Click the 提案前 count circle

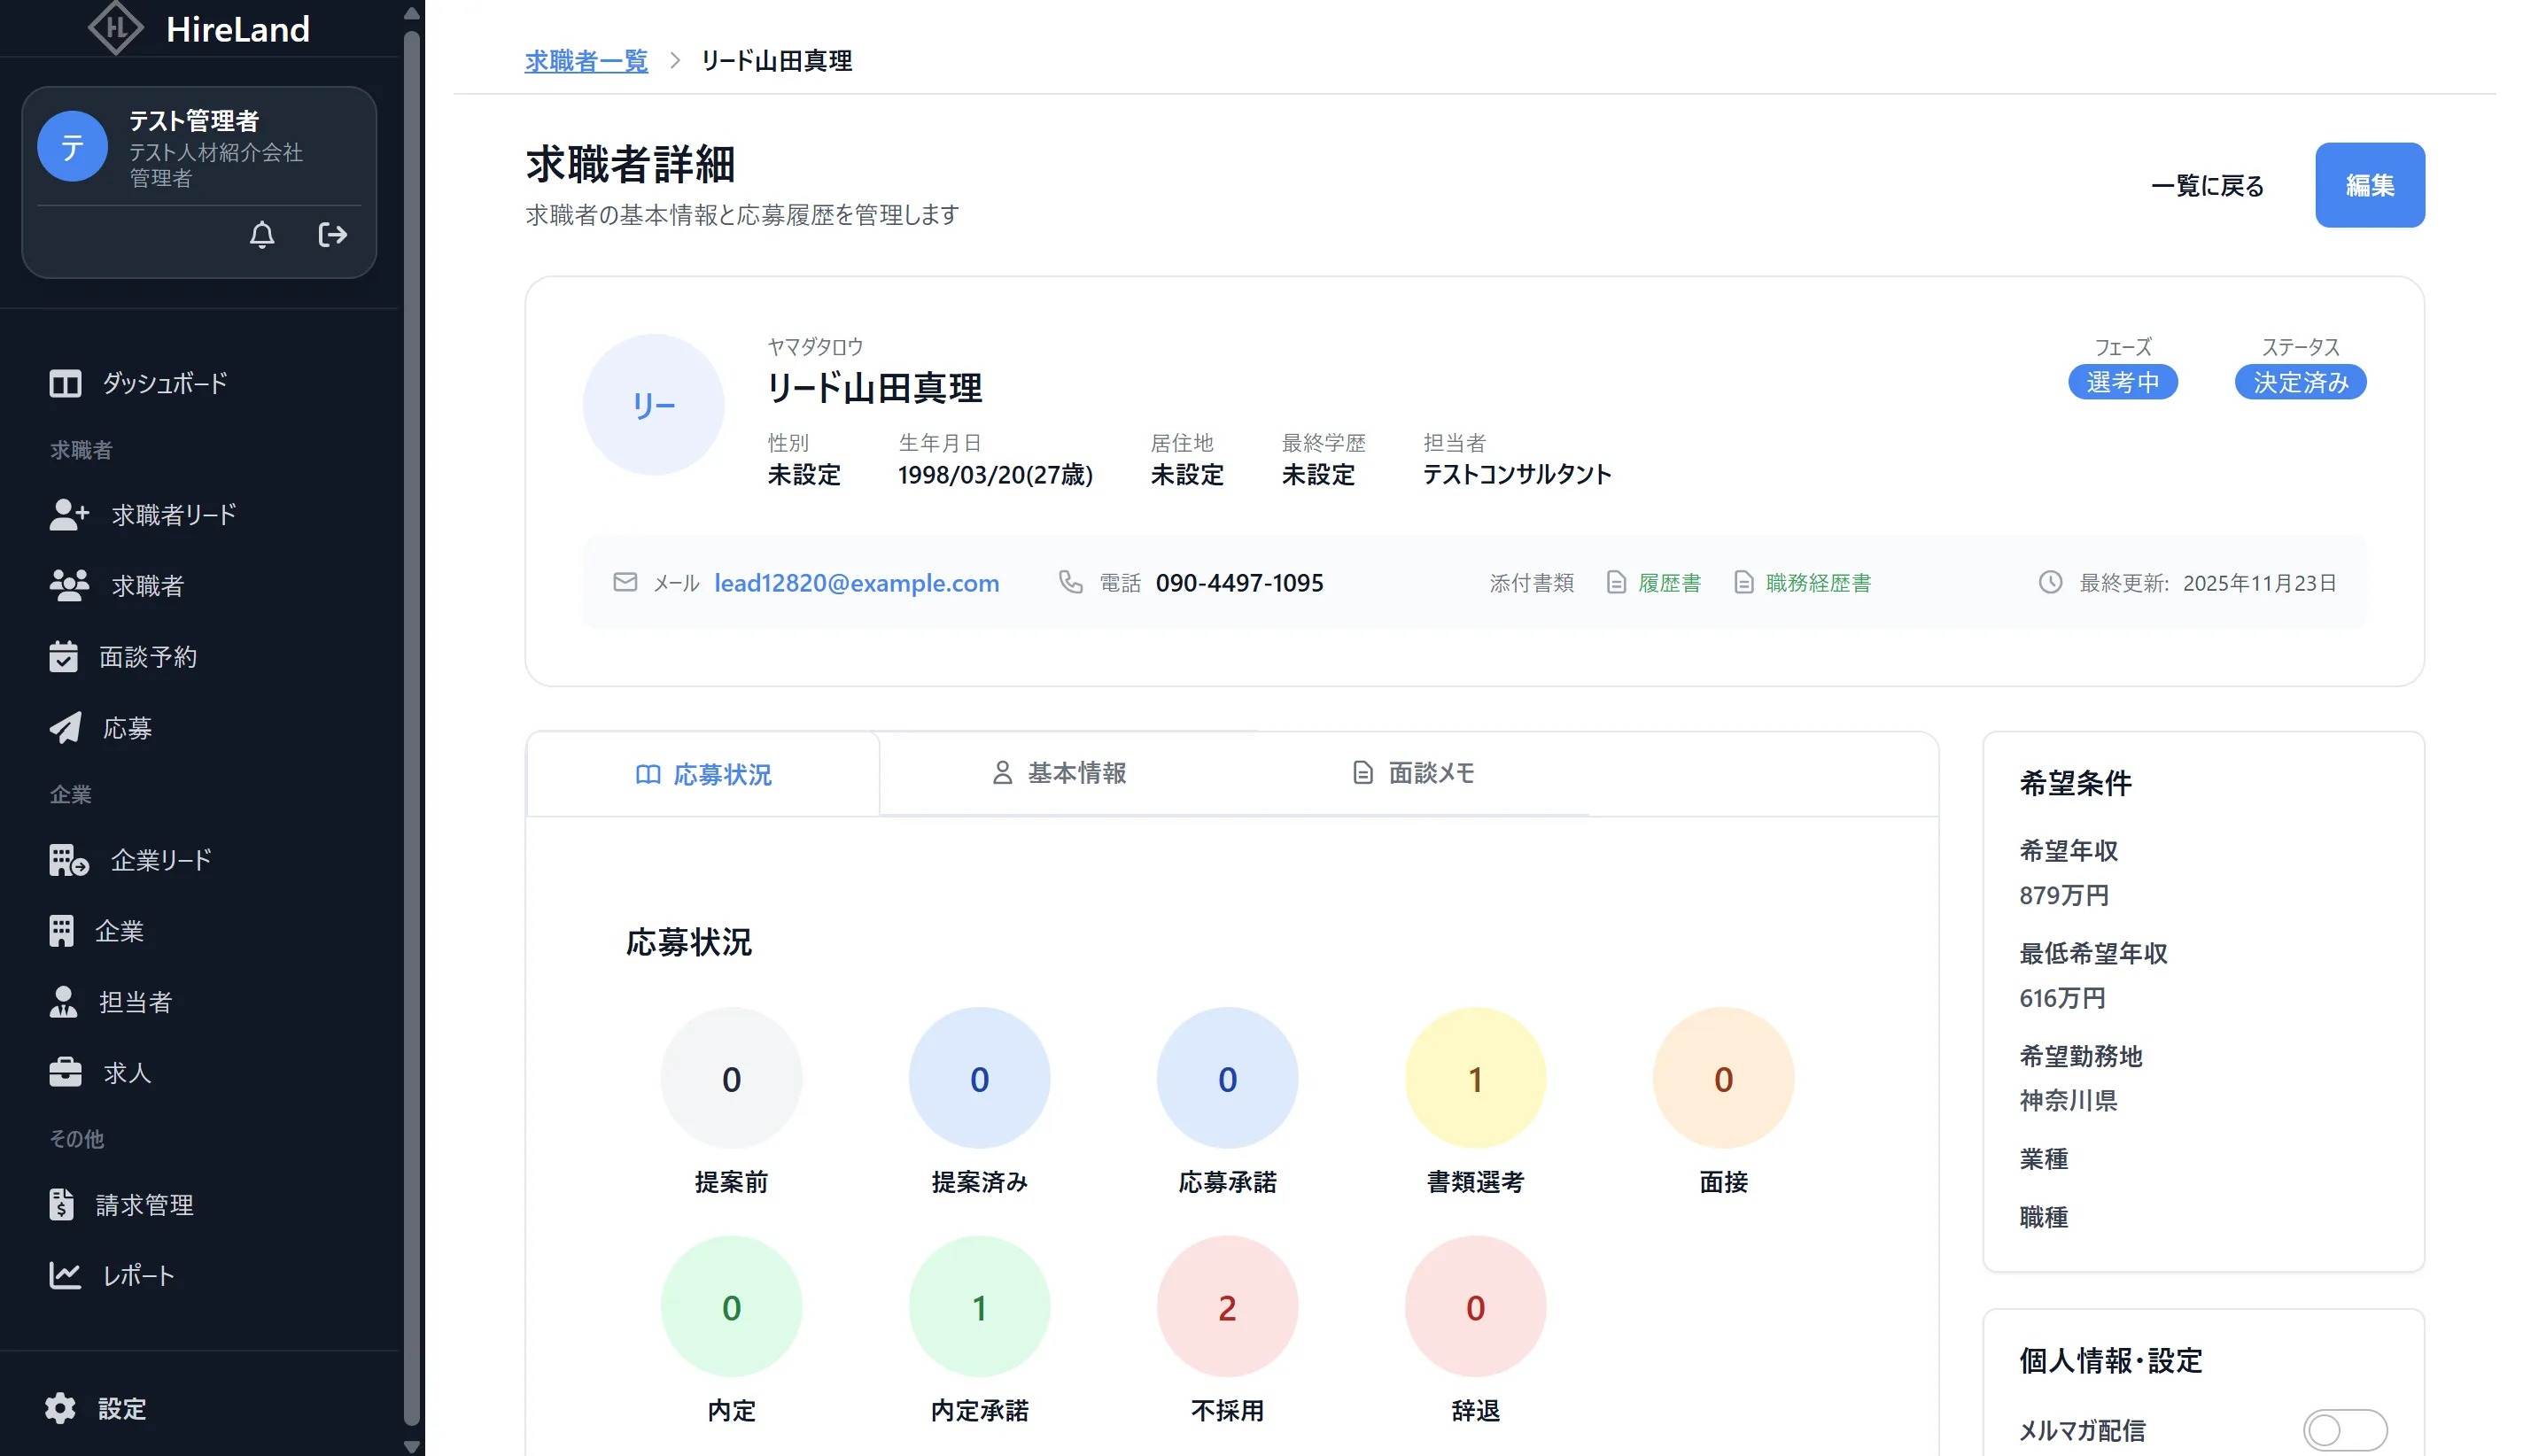coord(731,1078)
